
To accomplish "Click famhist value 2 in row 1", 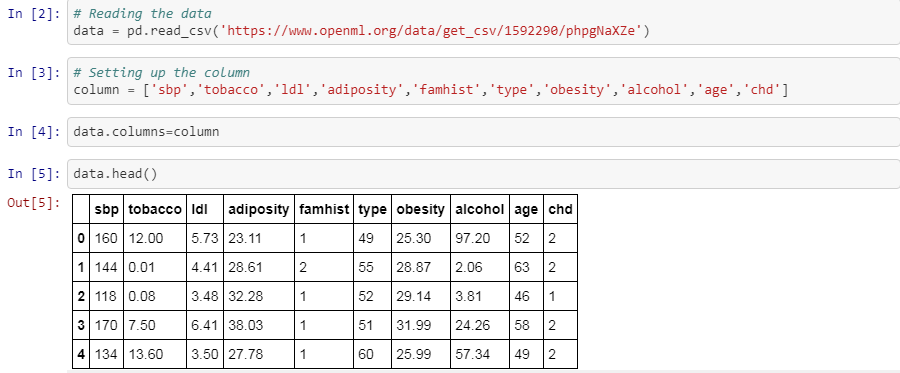I will click(302, 267).
